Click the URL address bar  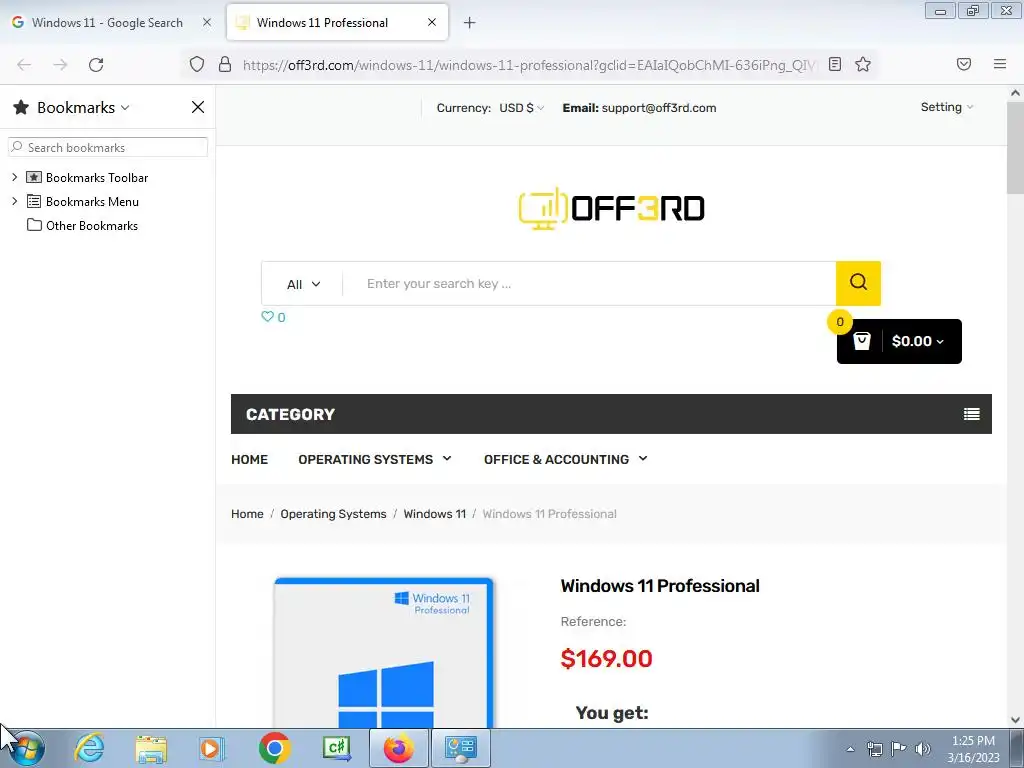(529, 65)
